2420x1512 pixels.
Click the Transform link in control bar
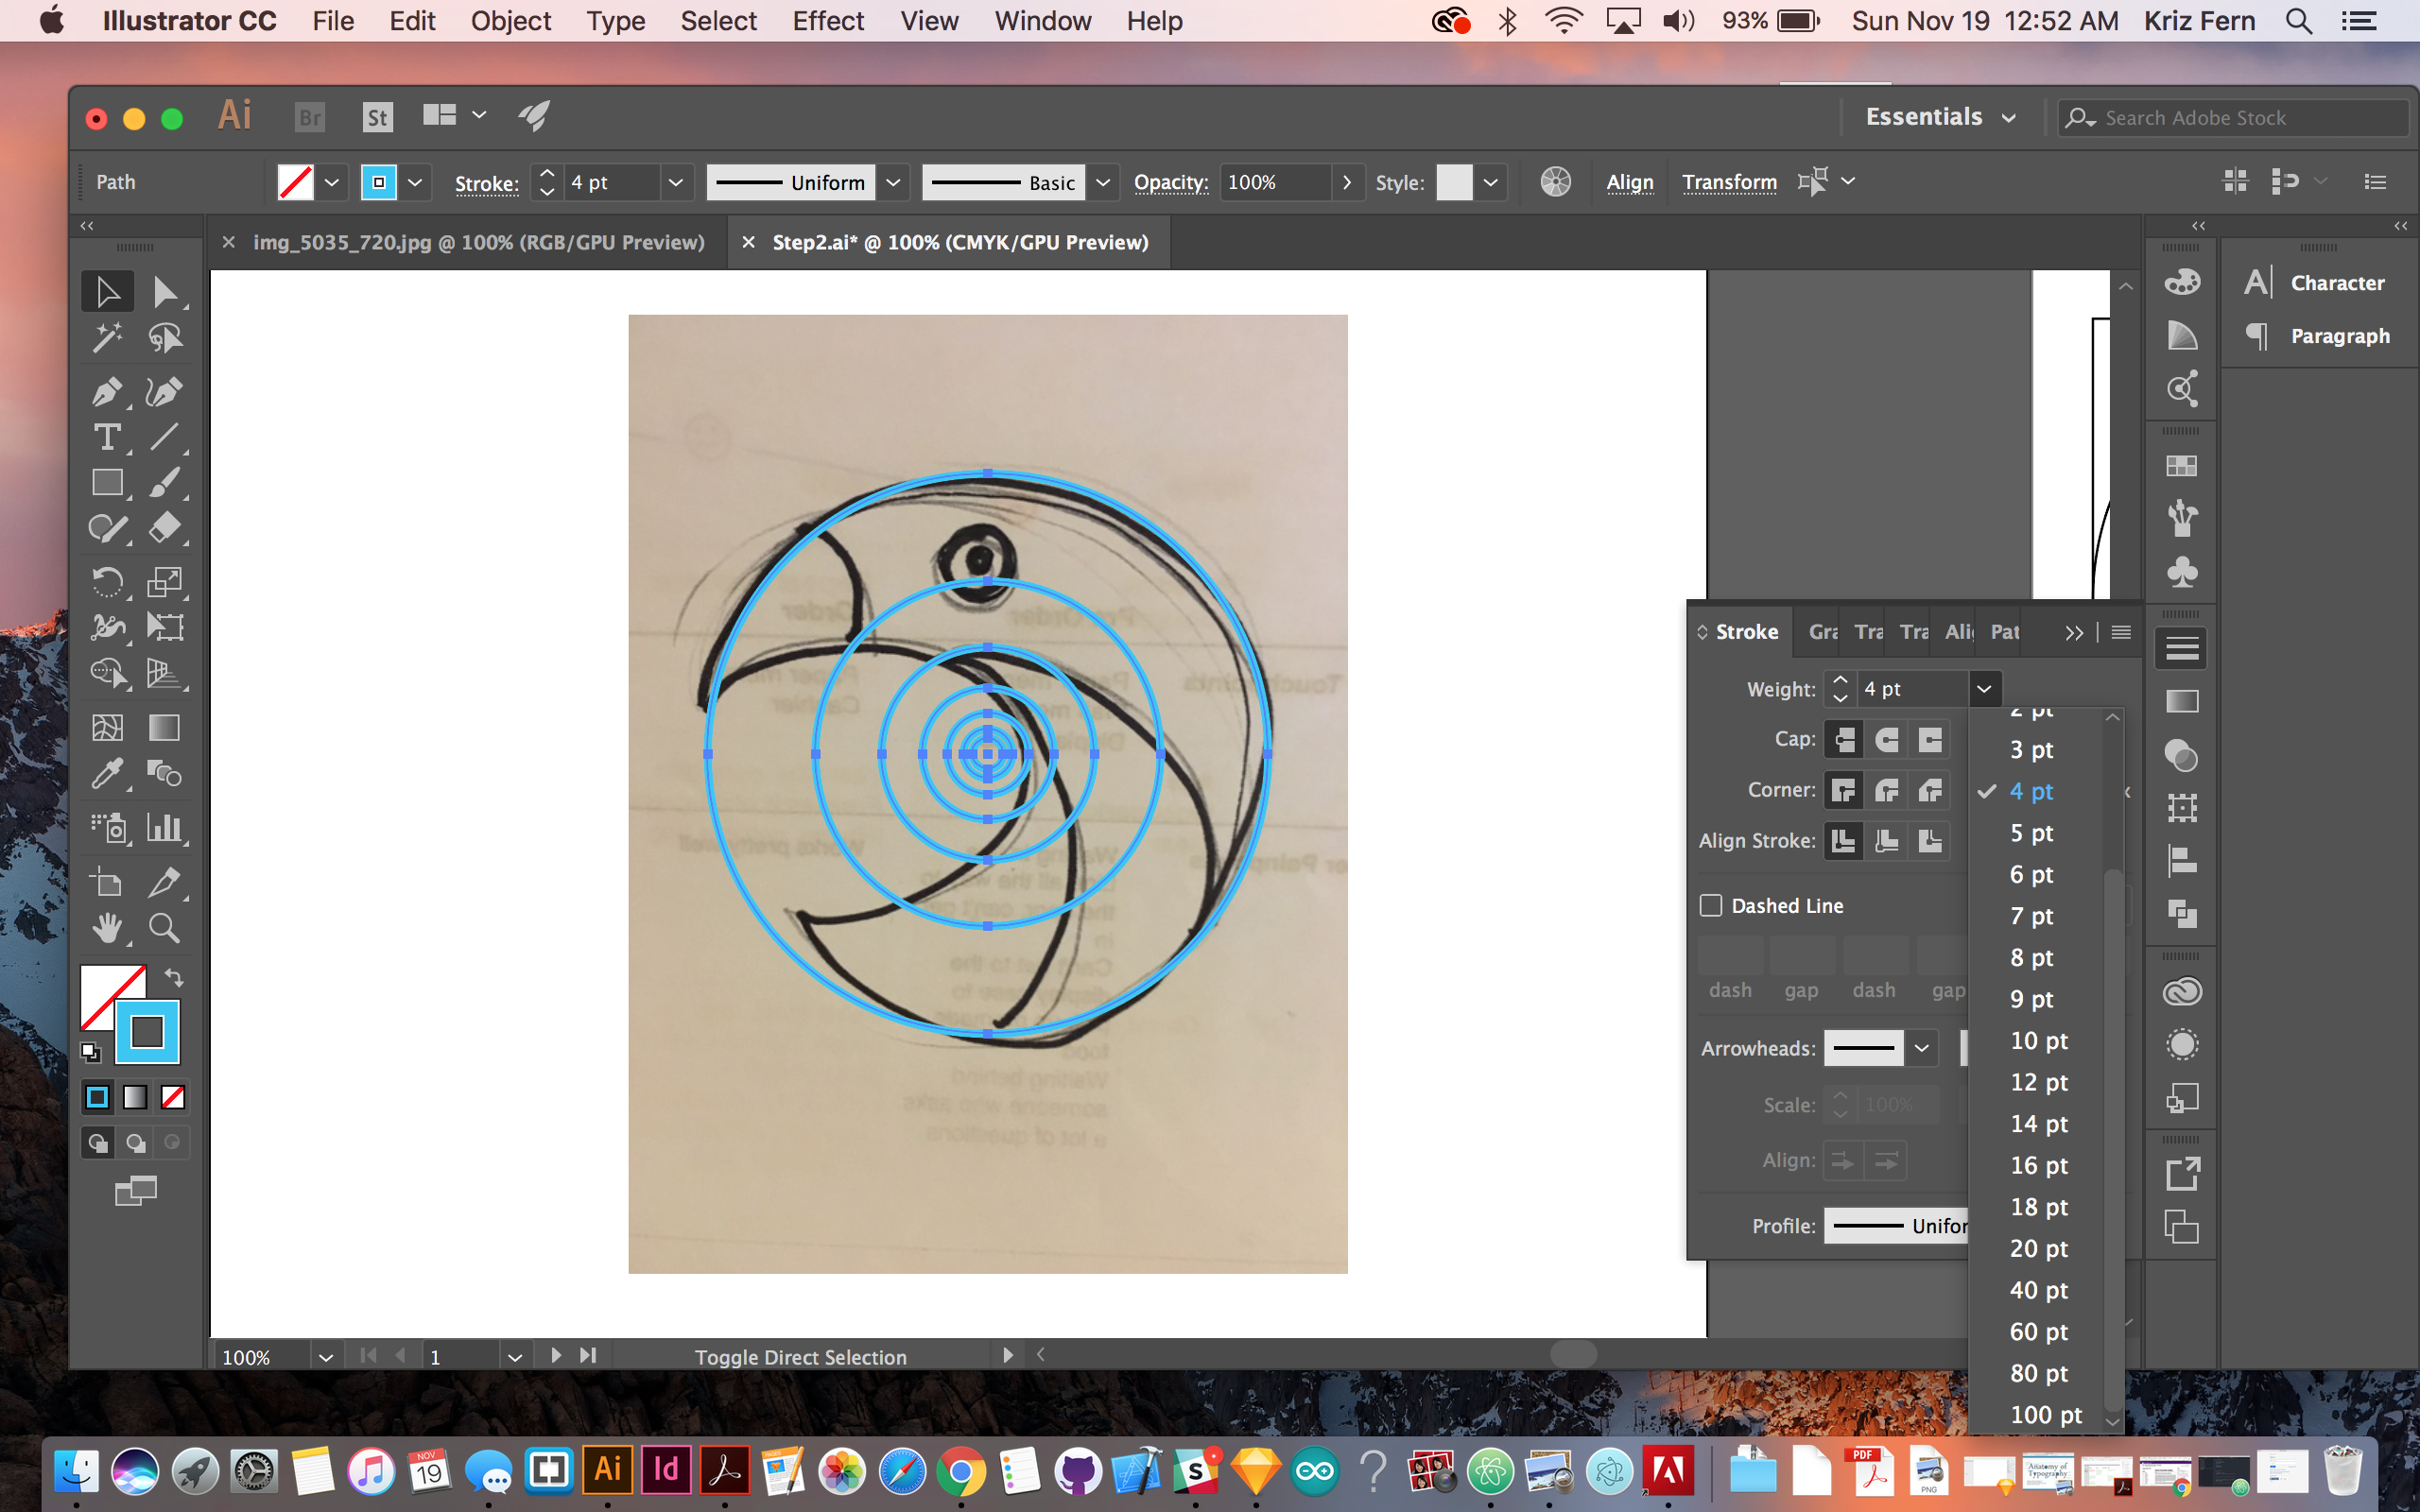1728,182
